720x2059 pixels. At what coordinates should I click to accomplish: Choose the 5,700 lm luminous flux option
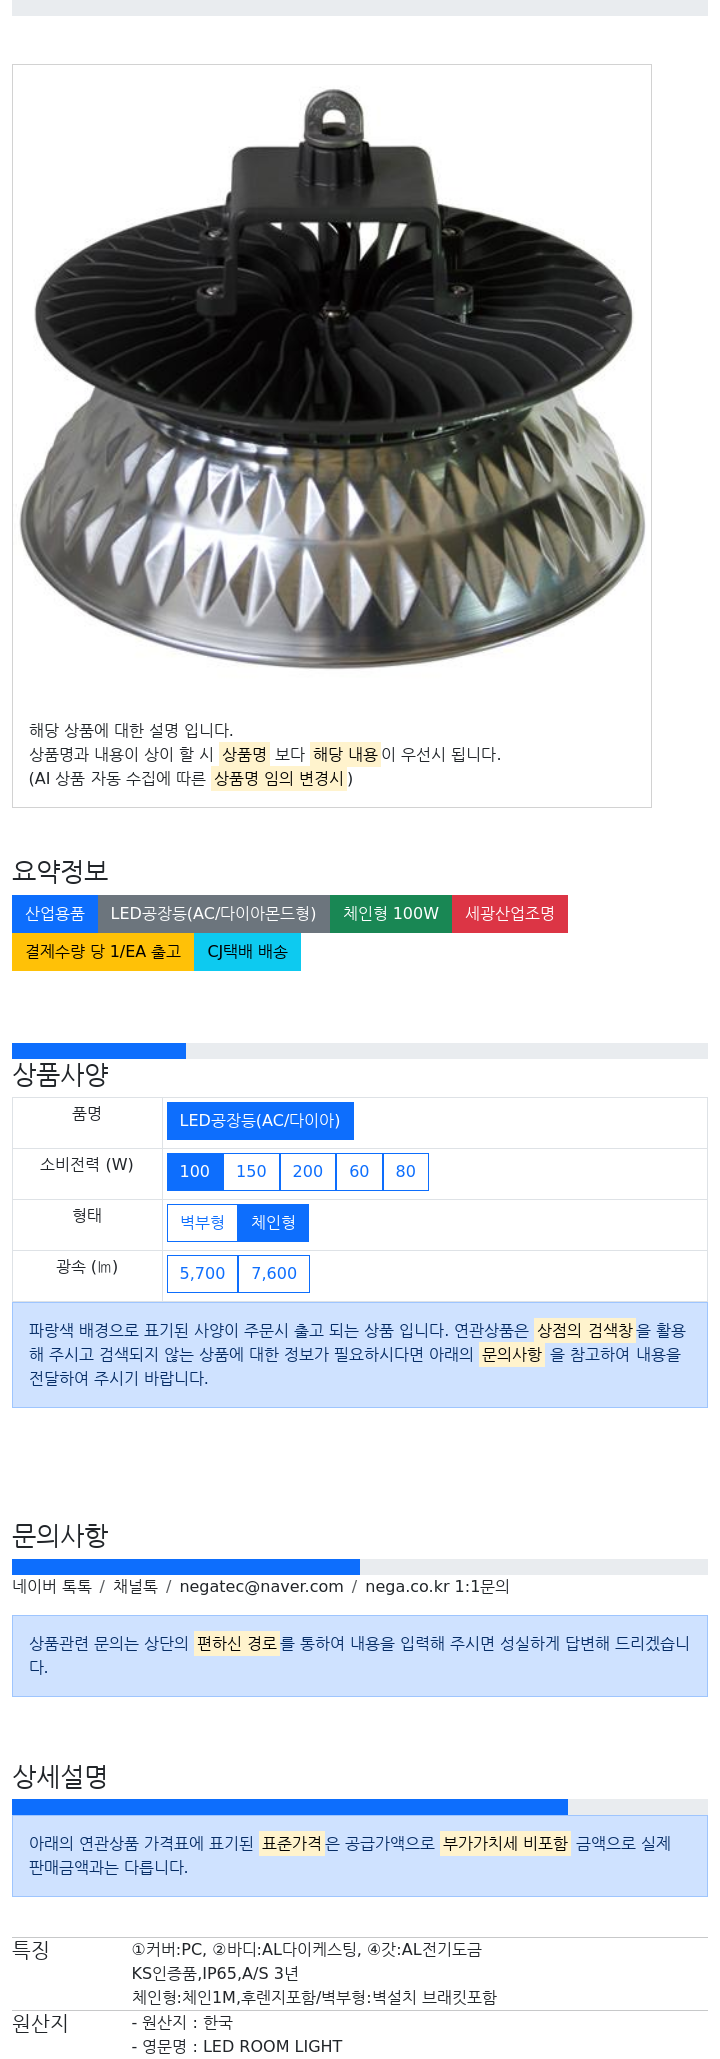point(203,1274)
